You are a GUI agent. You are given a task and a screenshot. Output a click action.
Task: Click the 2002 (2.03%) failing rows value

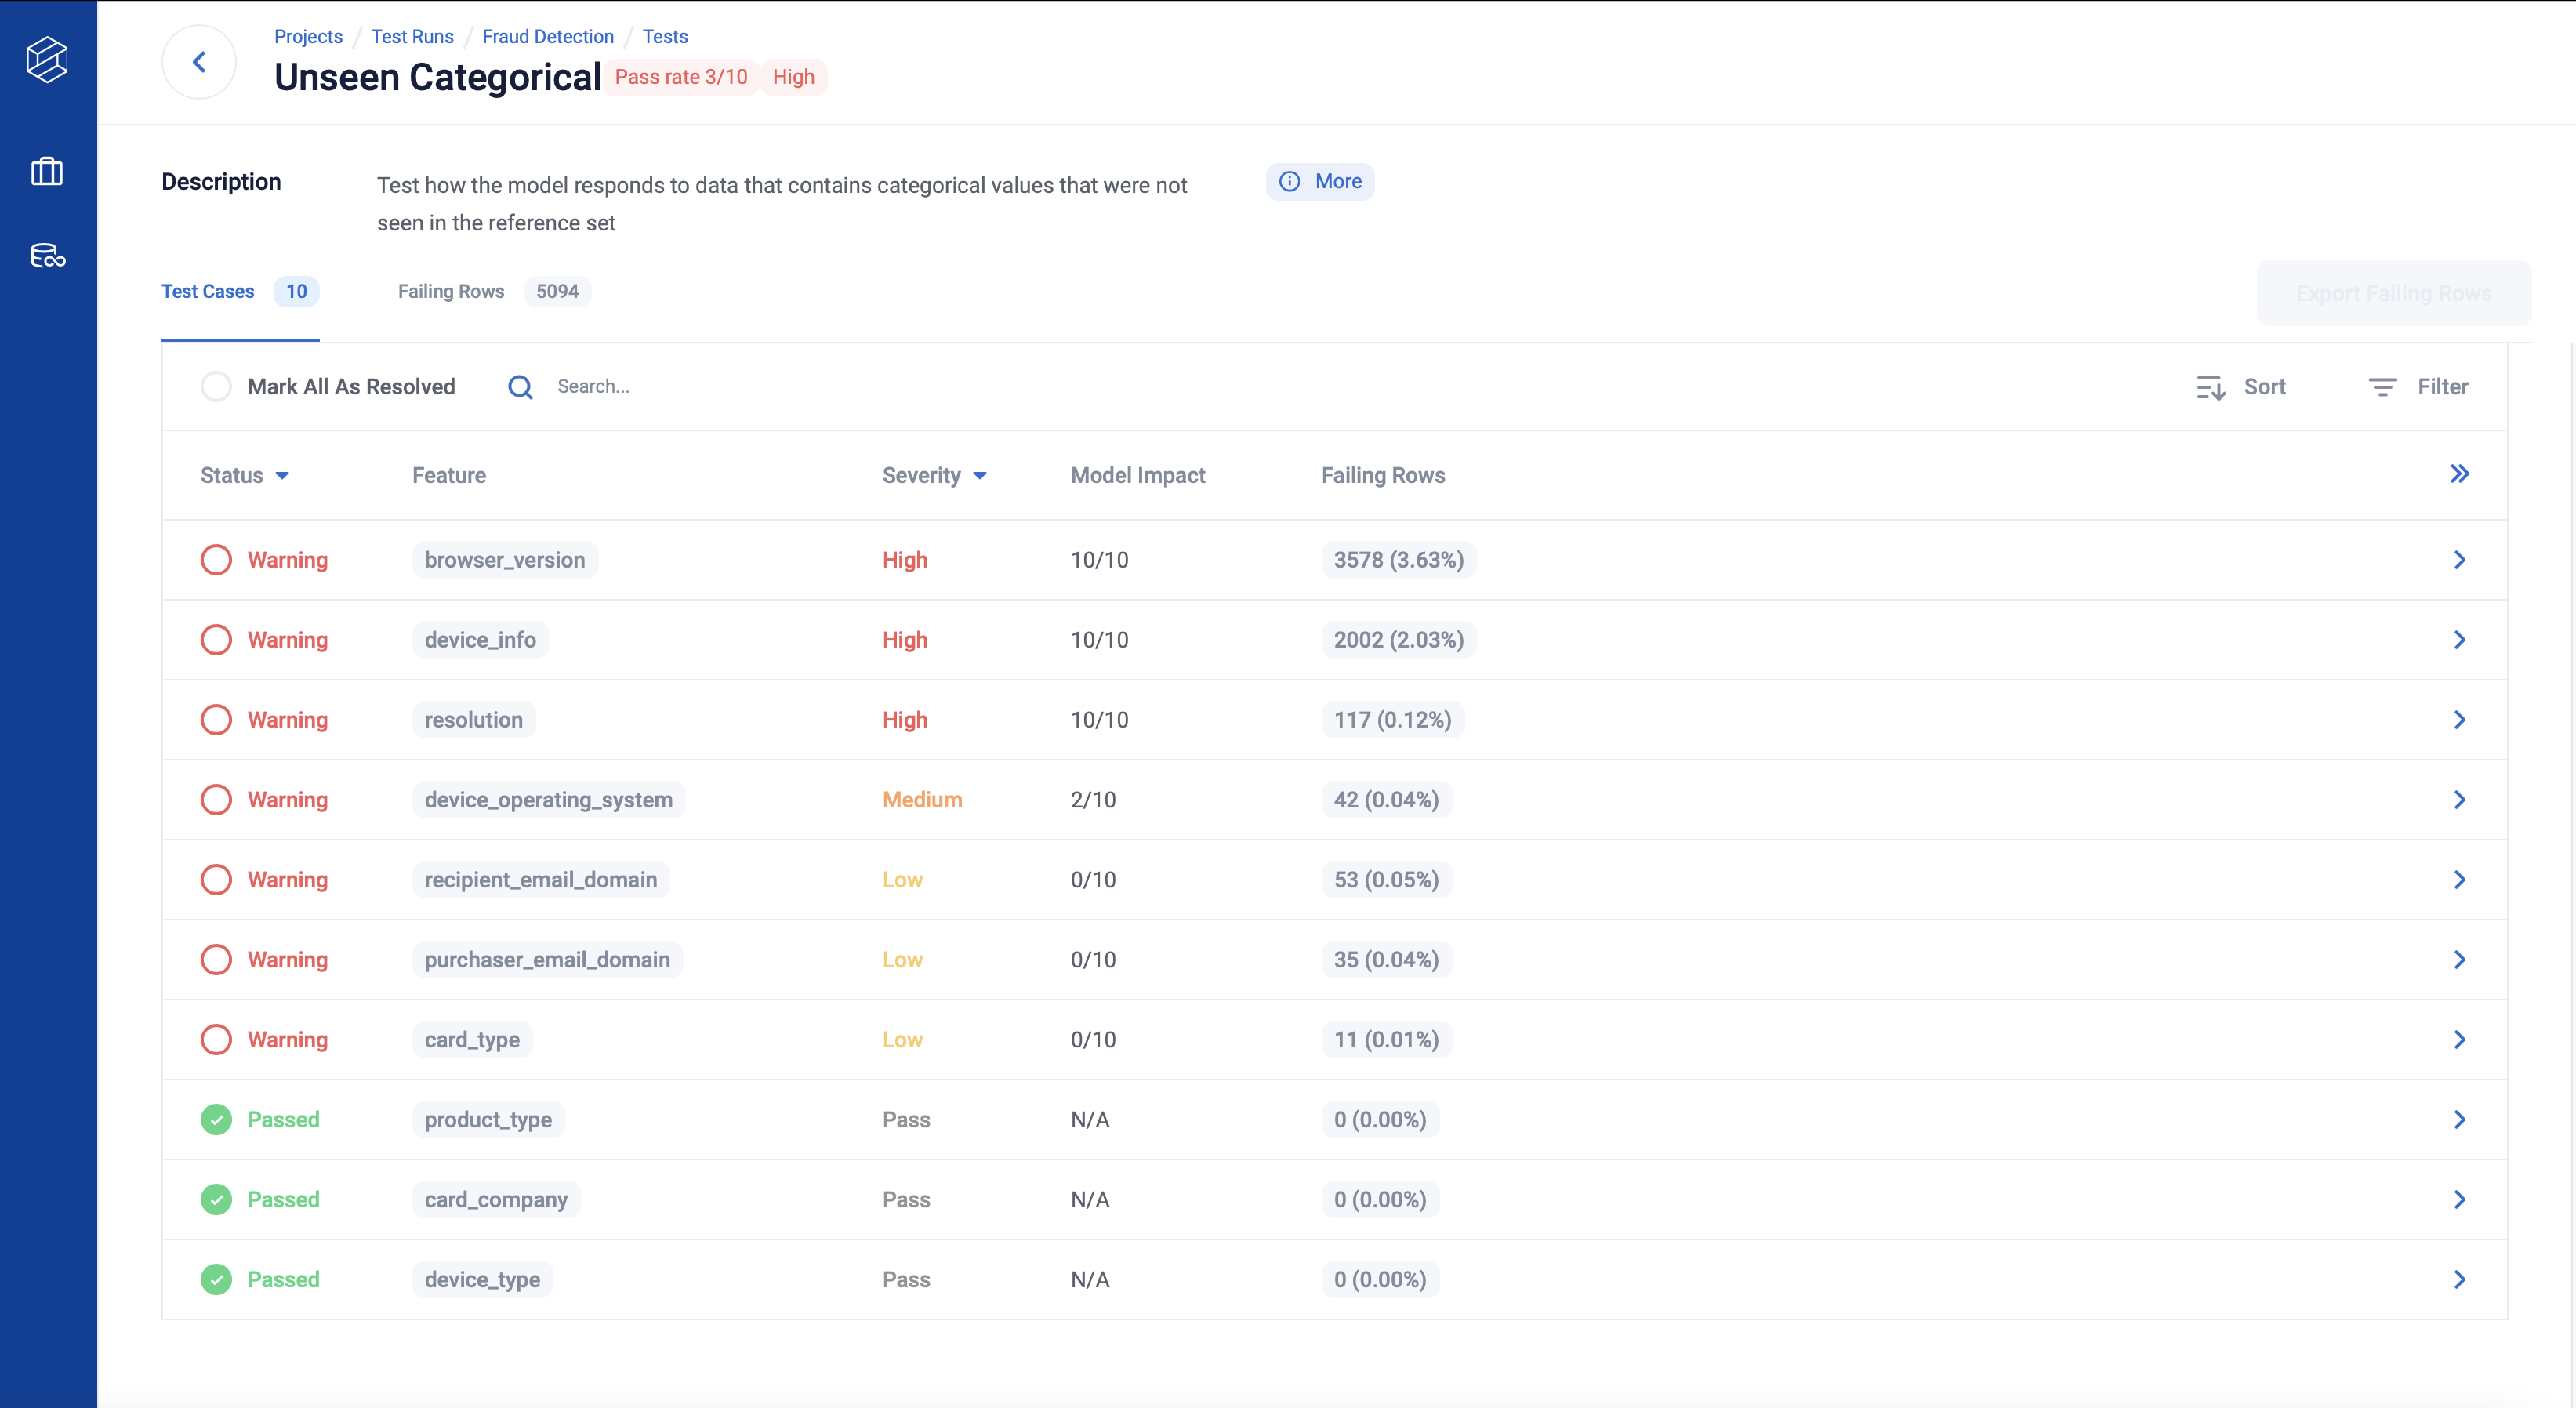[1398, 640]
